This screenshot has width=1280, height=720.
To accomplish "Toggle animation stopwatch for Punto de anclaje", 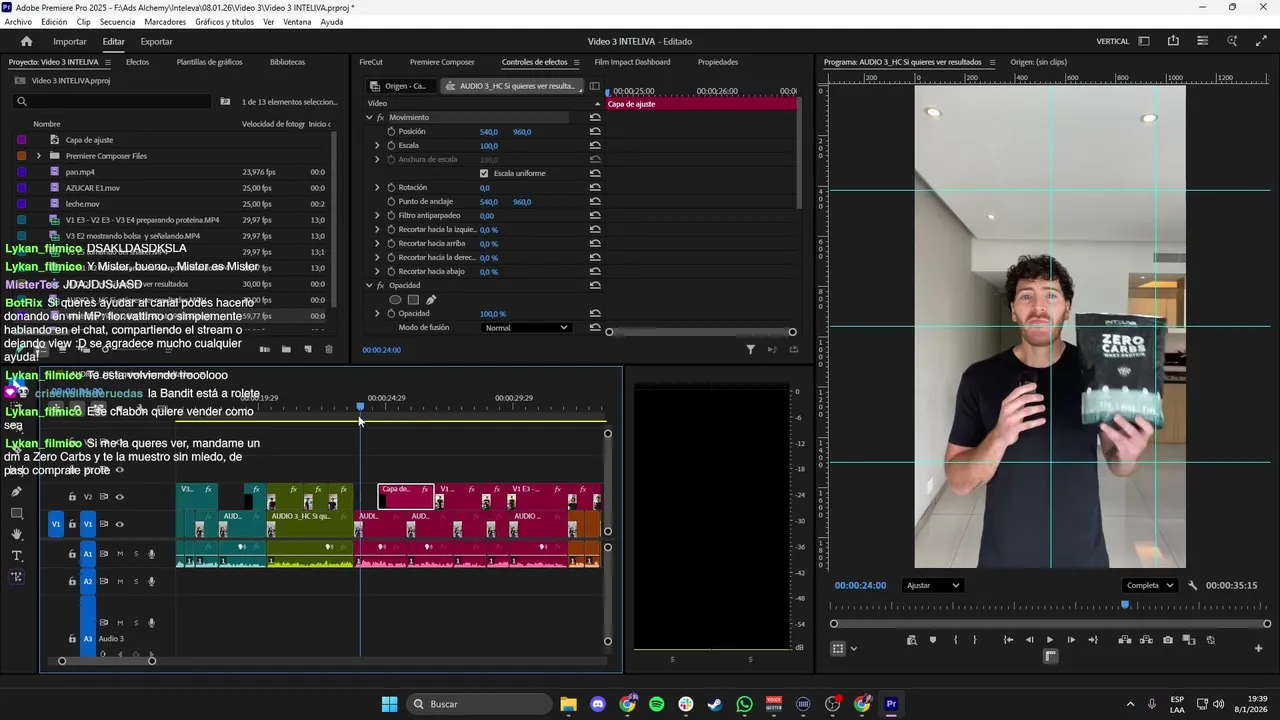I will point(391,201).
